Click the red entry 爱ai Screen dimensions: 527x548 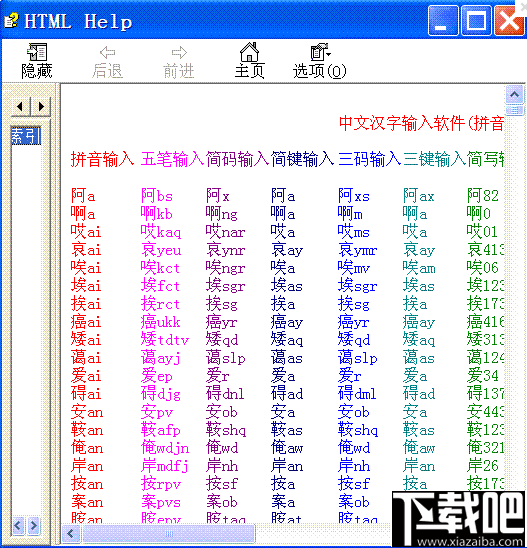tap(86, 376)
